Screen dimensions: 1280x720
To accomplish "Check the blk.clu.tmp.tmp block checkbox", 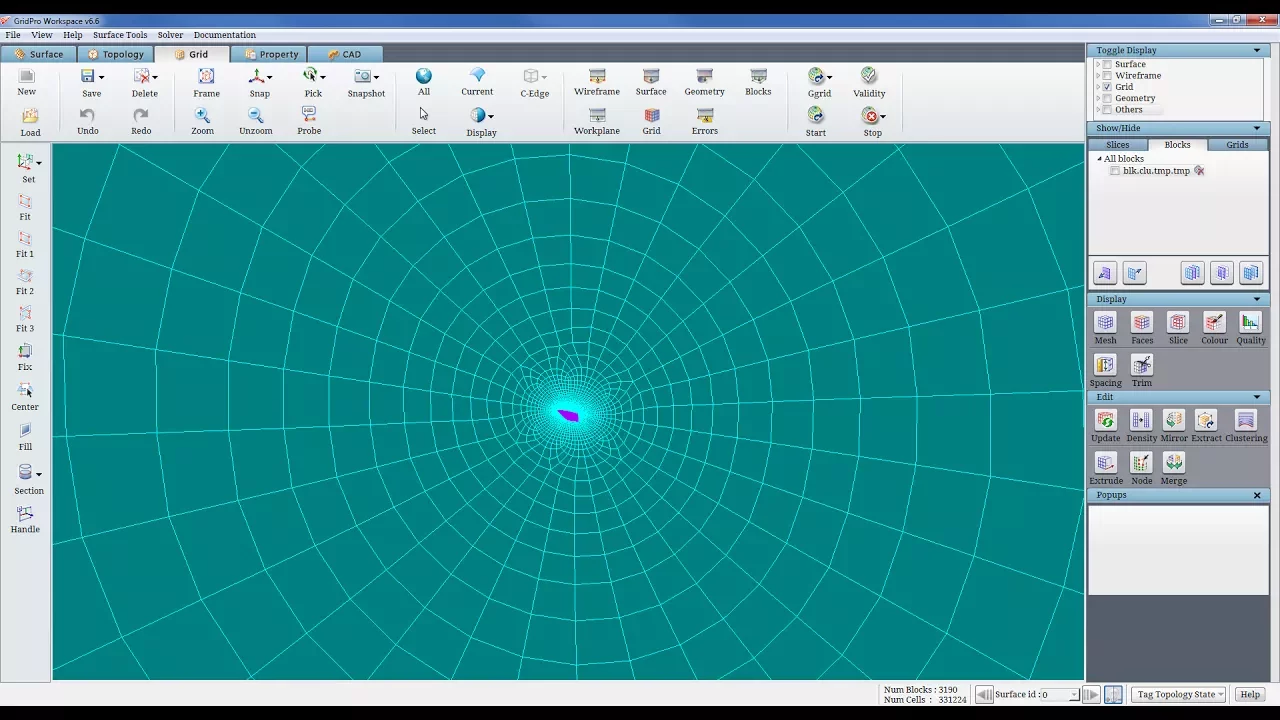I will coord(1115,171).
